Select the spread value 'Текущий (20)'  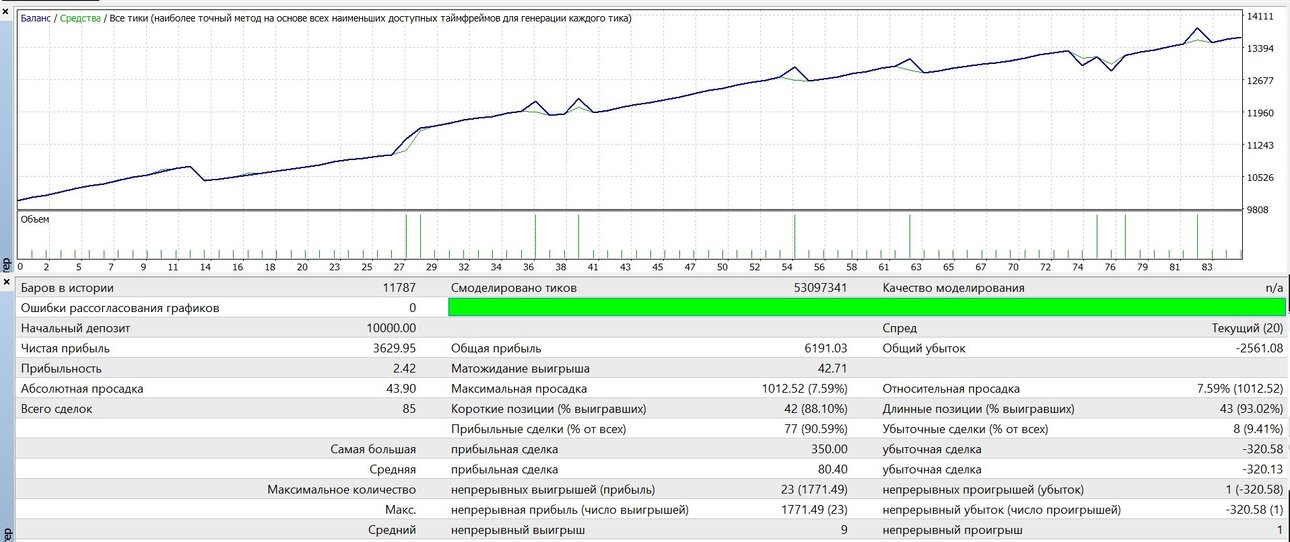coord(1247,328)
